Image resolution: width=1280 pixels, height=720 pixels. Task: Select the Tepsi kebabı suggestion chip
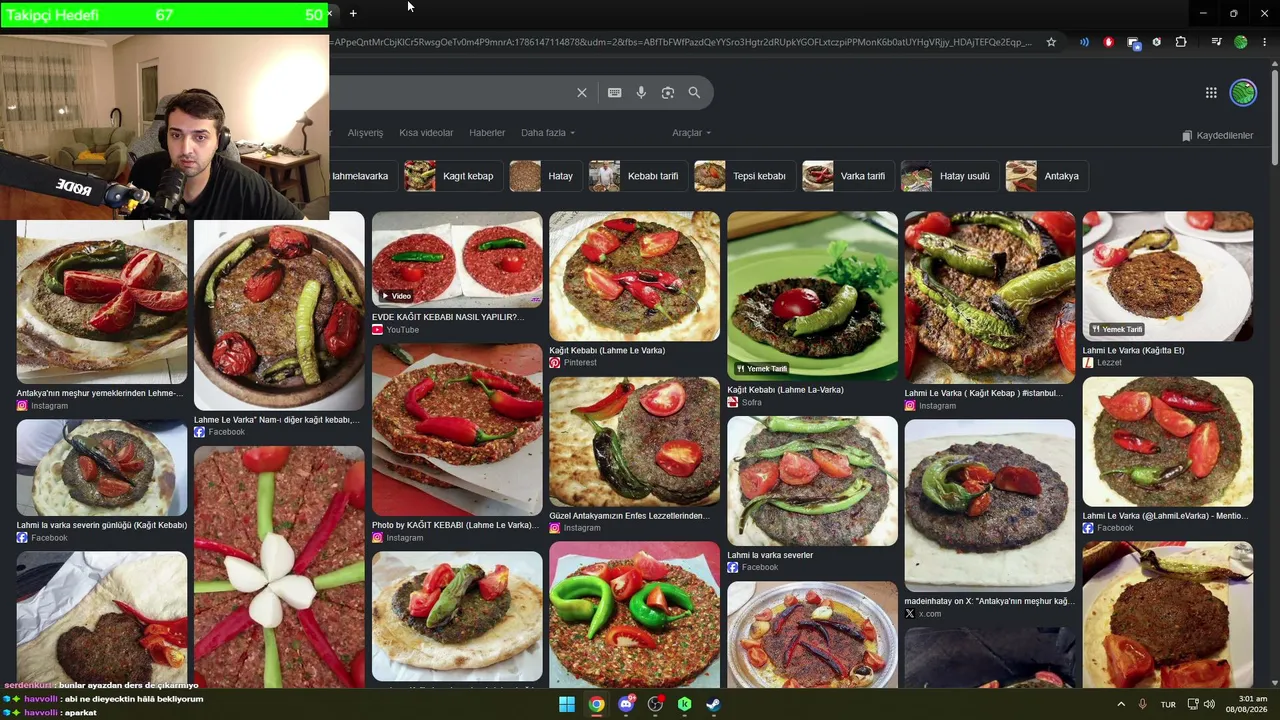(745, 176)
